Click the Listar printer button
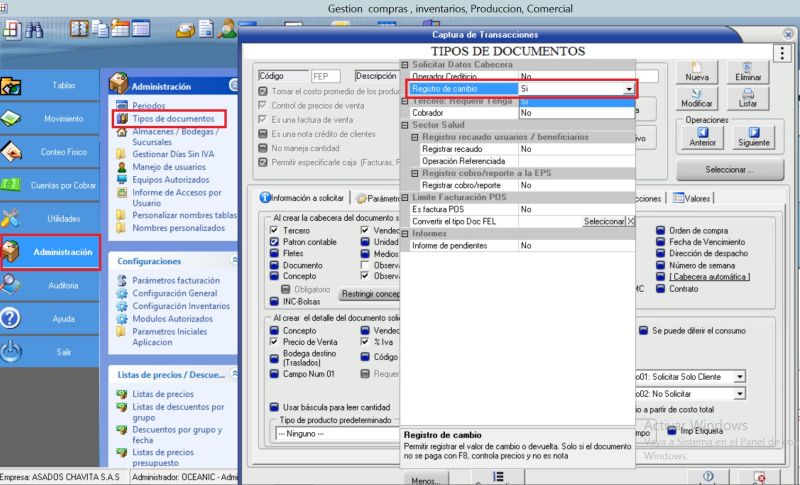The width and height of the screenshot is (800, 485). click(x=747, y=99)
